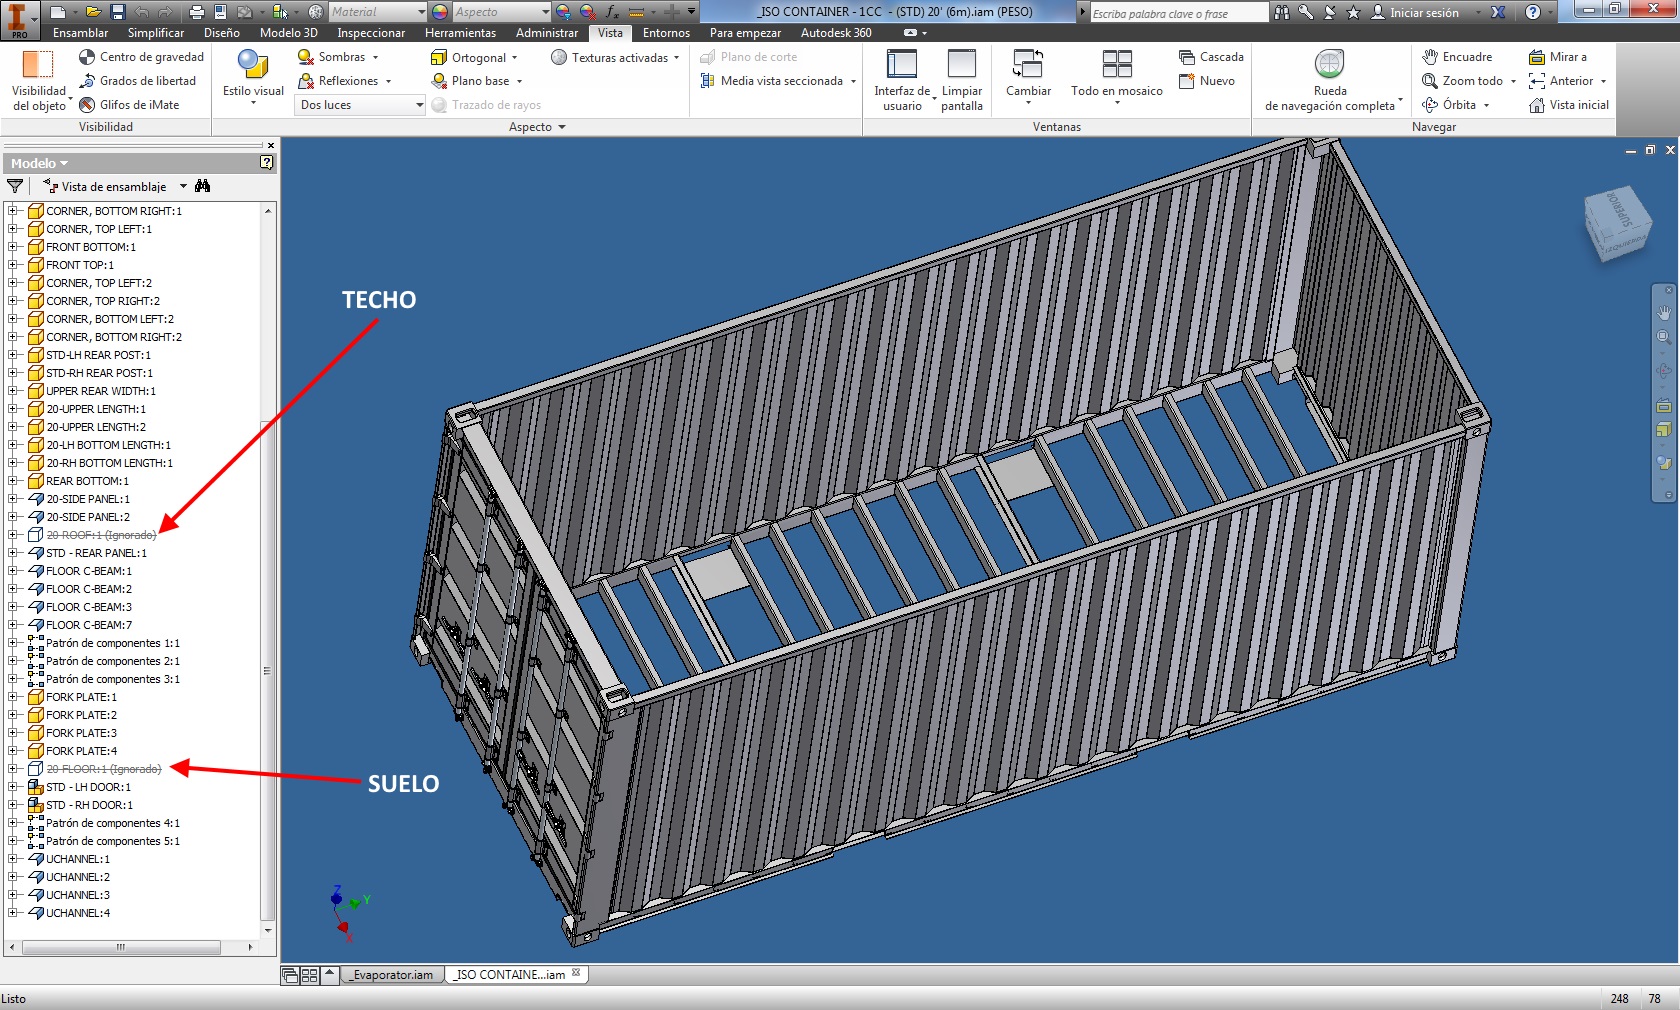This screenshot has height=1010, width=1680.
Task: Click the appearance color wheel icon
Action: click(x=440, y=12)
